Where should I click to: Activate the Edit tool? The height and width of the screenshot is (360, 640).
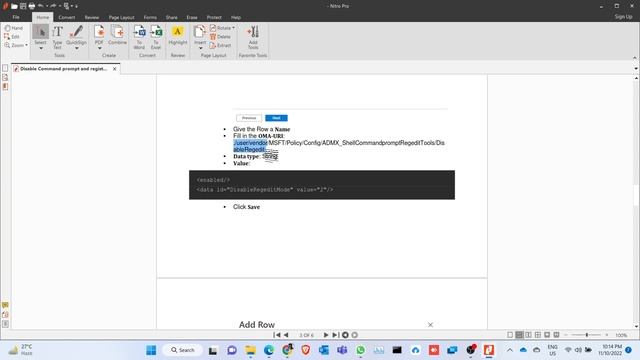[x=12, y=37]
